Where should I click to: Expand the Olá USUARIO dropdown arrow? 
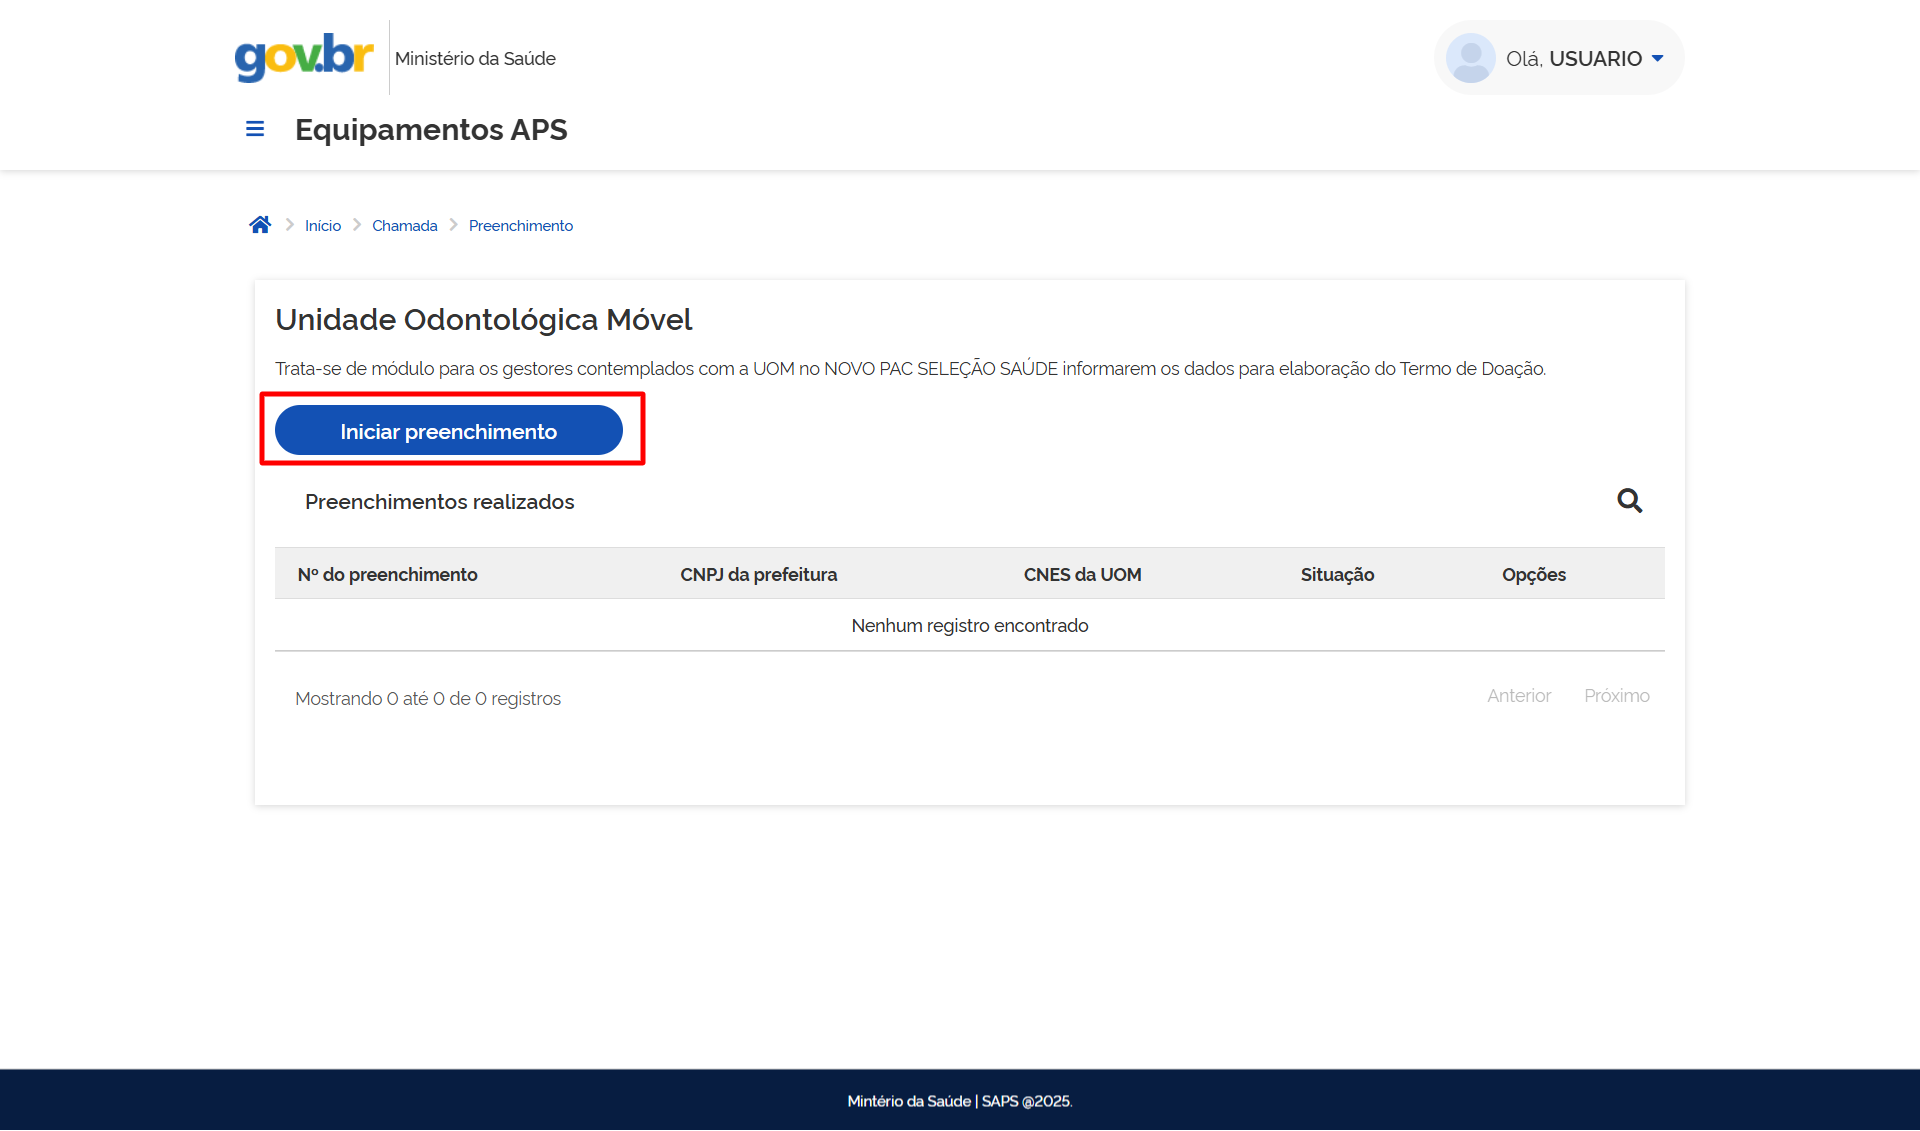1658,58
